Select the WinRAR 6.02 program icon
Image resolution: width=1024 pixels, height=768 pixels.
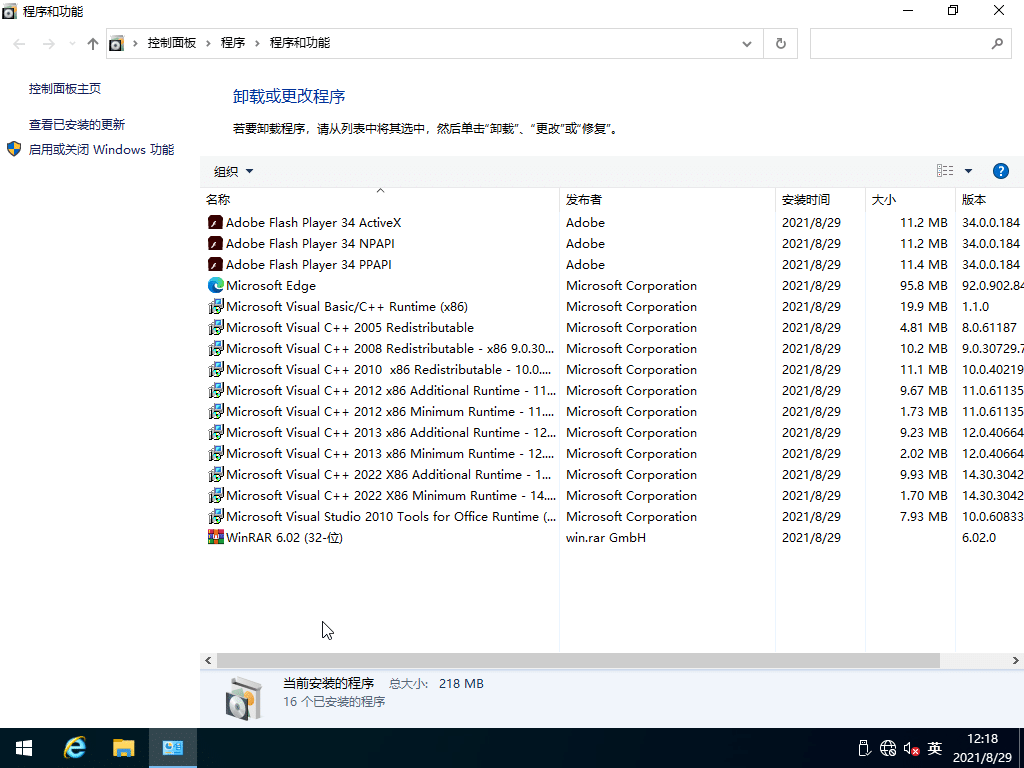point(215,537)
